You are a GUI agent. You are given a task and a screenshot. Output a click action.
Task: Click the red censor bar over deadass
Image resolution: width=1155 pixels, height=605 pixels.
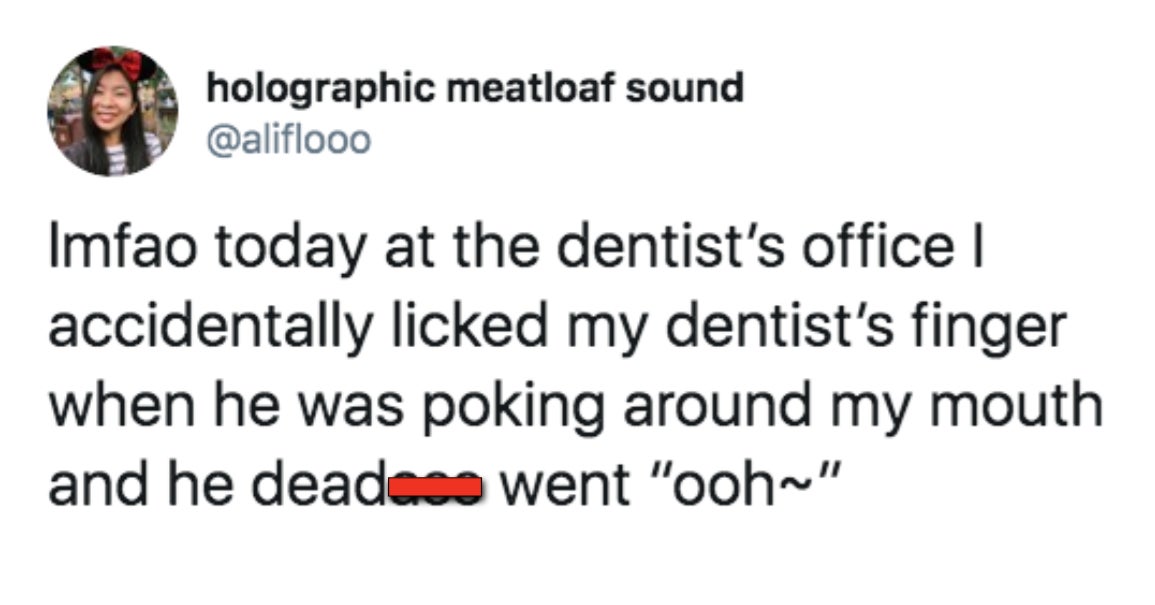click(435, 486)
